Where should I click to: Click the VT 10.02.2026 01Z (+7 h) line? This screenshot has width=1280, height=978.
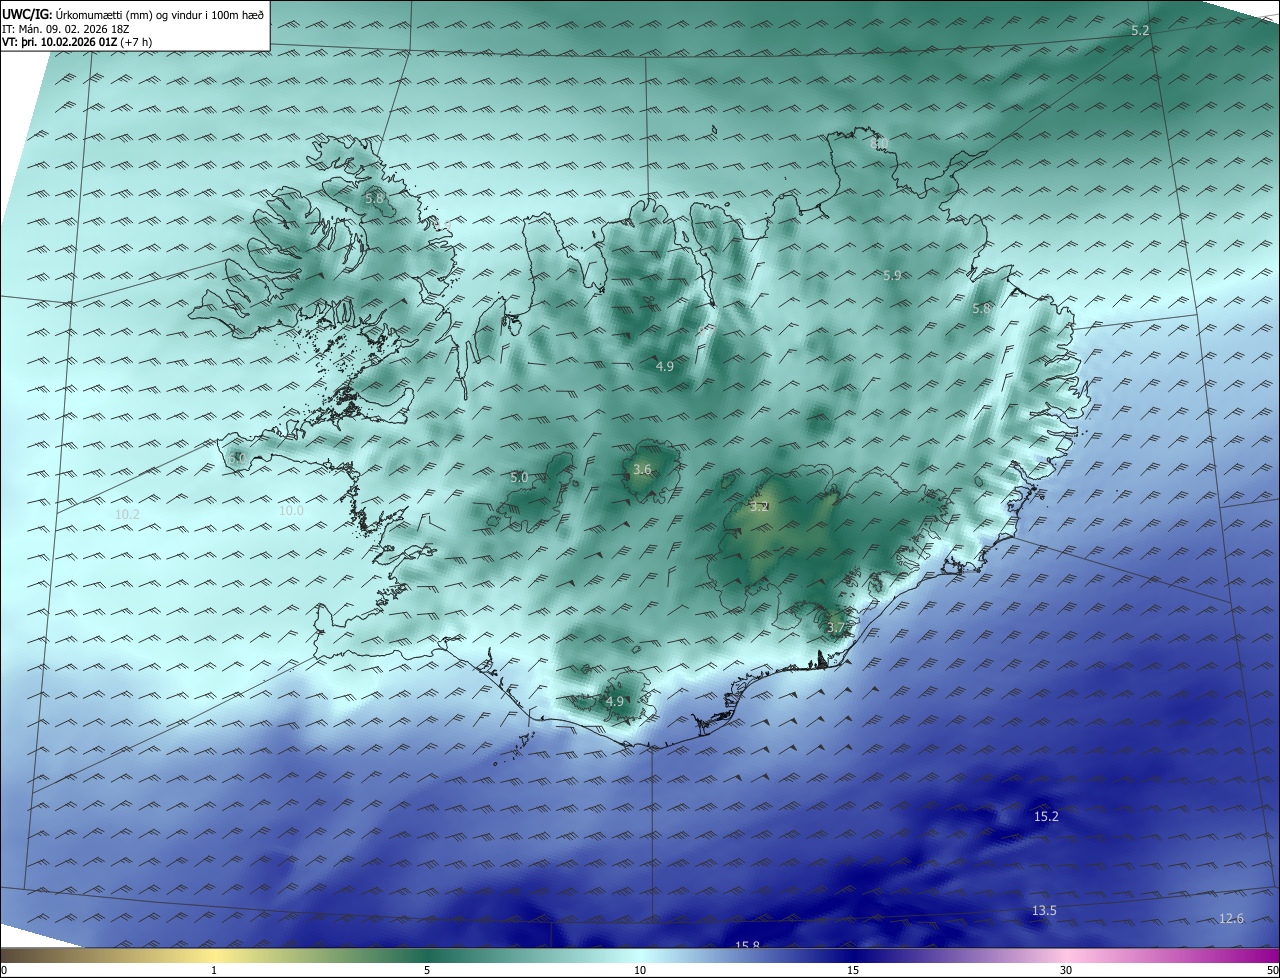77,43
